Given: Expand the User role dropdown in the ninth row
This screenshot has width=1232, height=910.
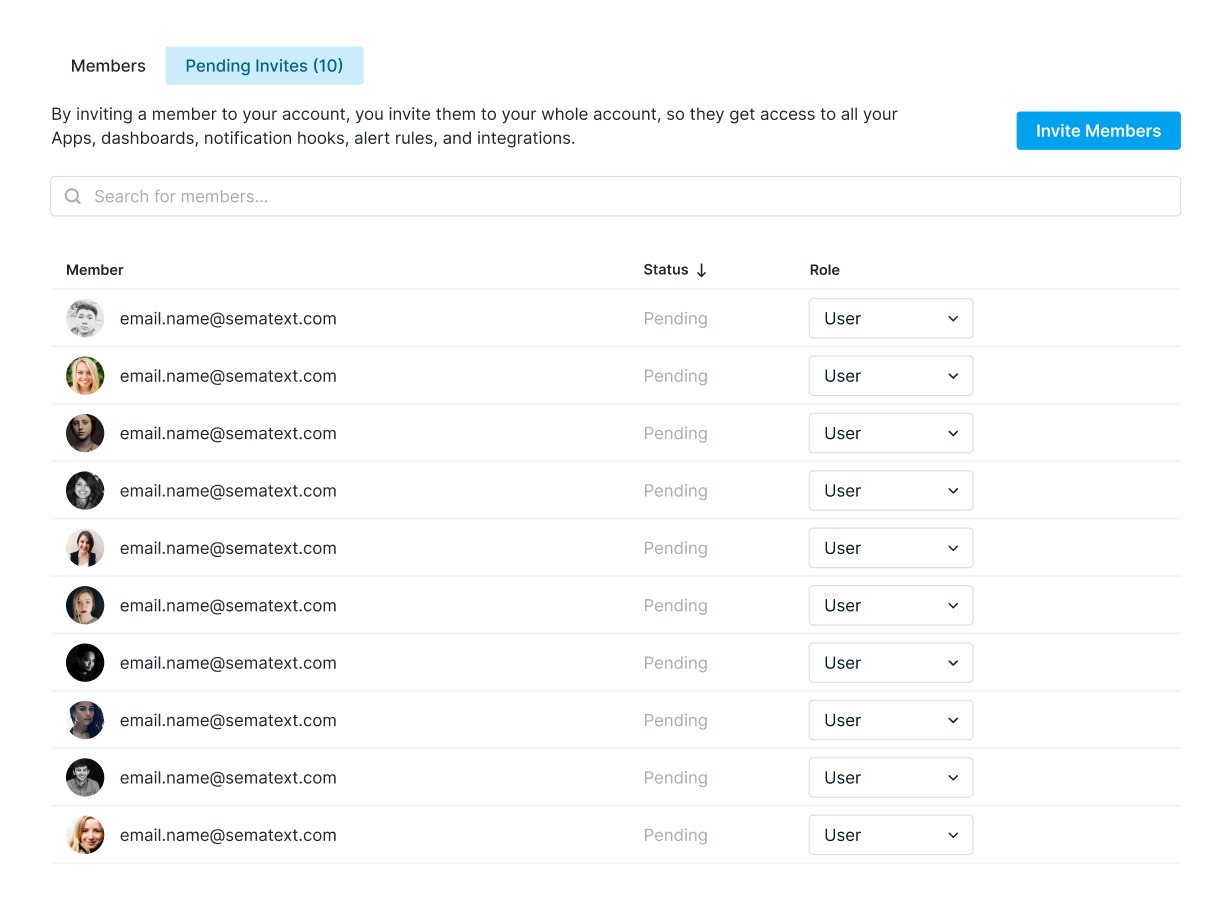Looking at the screenshot, I should click(x=891, y=777).
